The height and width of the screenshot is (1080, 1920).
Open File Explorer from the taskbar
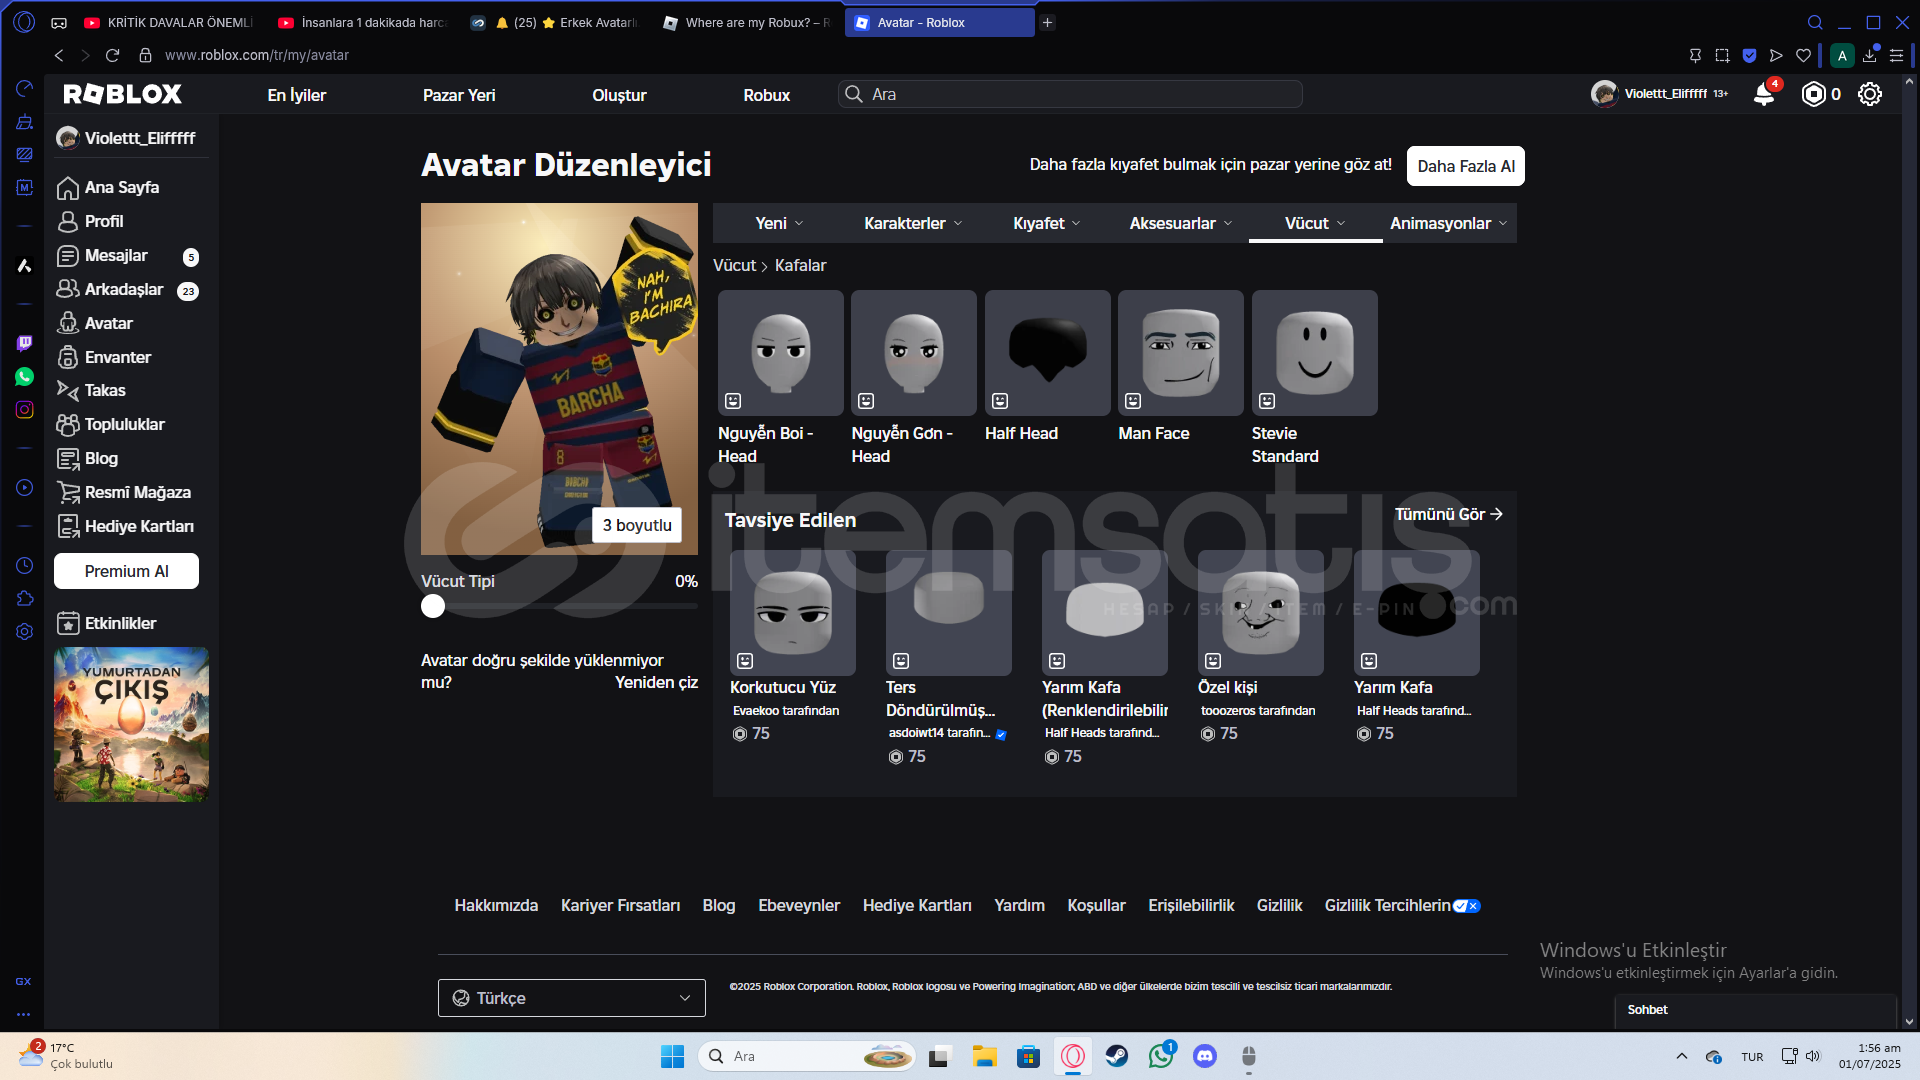point(984,1056)
